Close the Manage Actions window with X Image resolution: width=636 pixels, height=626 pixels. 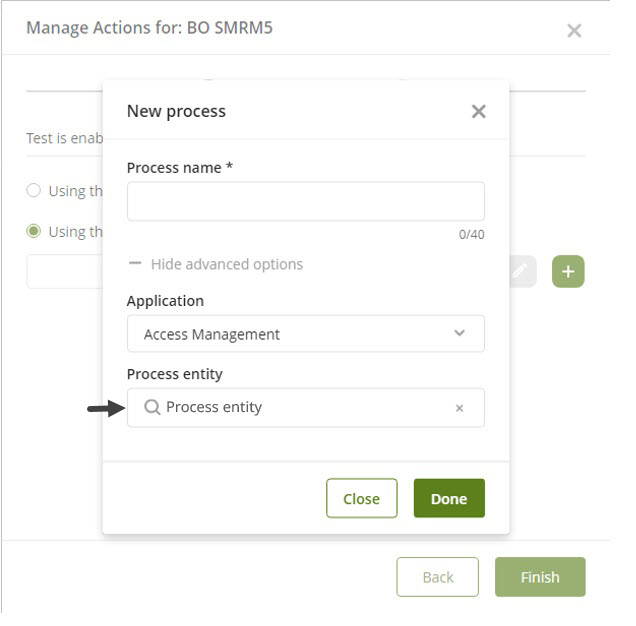pyautogui.click(x=574, y=31)
